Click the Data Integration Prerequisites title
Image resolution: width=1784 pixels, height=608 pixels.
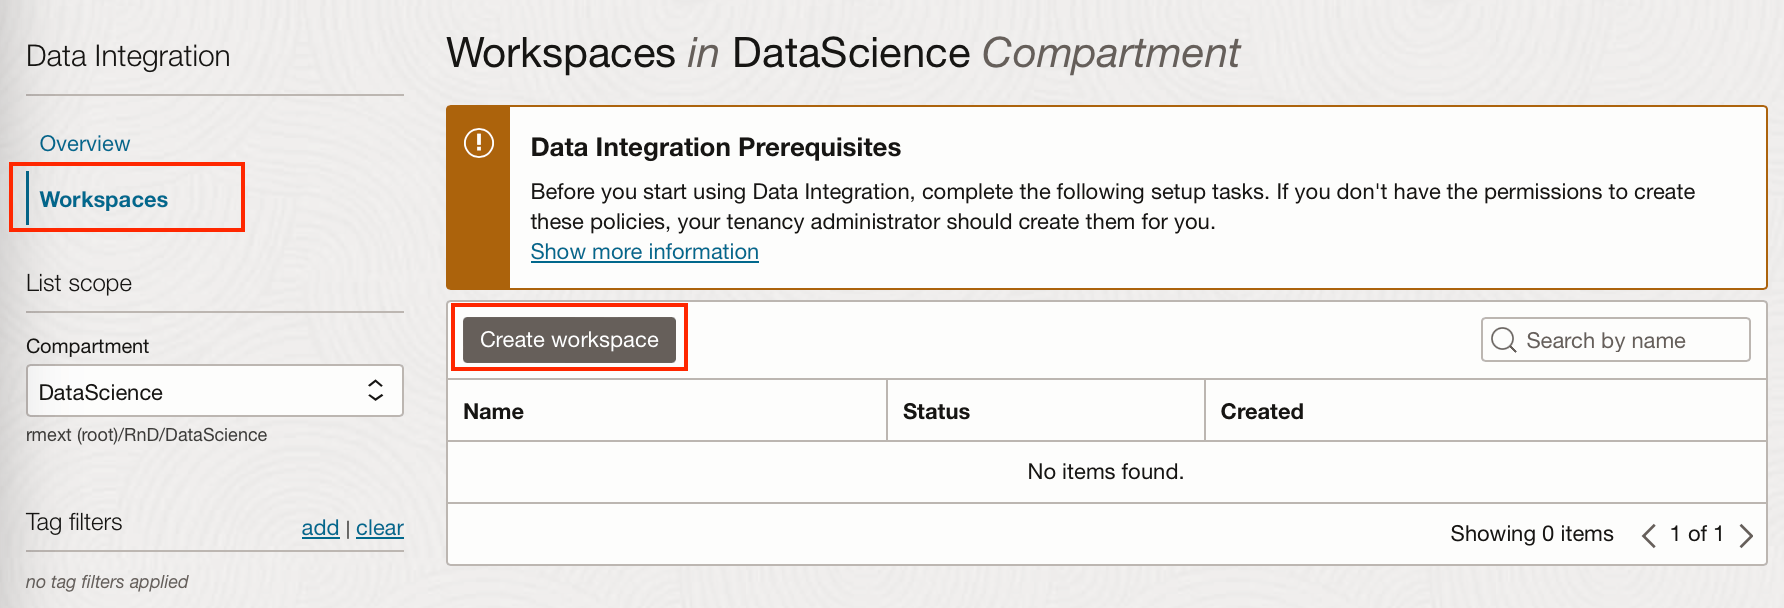tap(715, 148)
